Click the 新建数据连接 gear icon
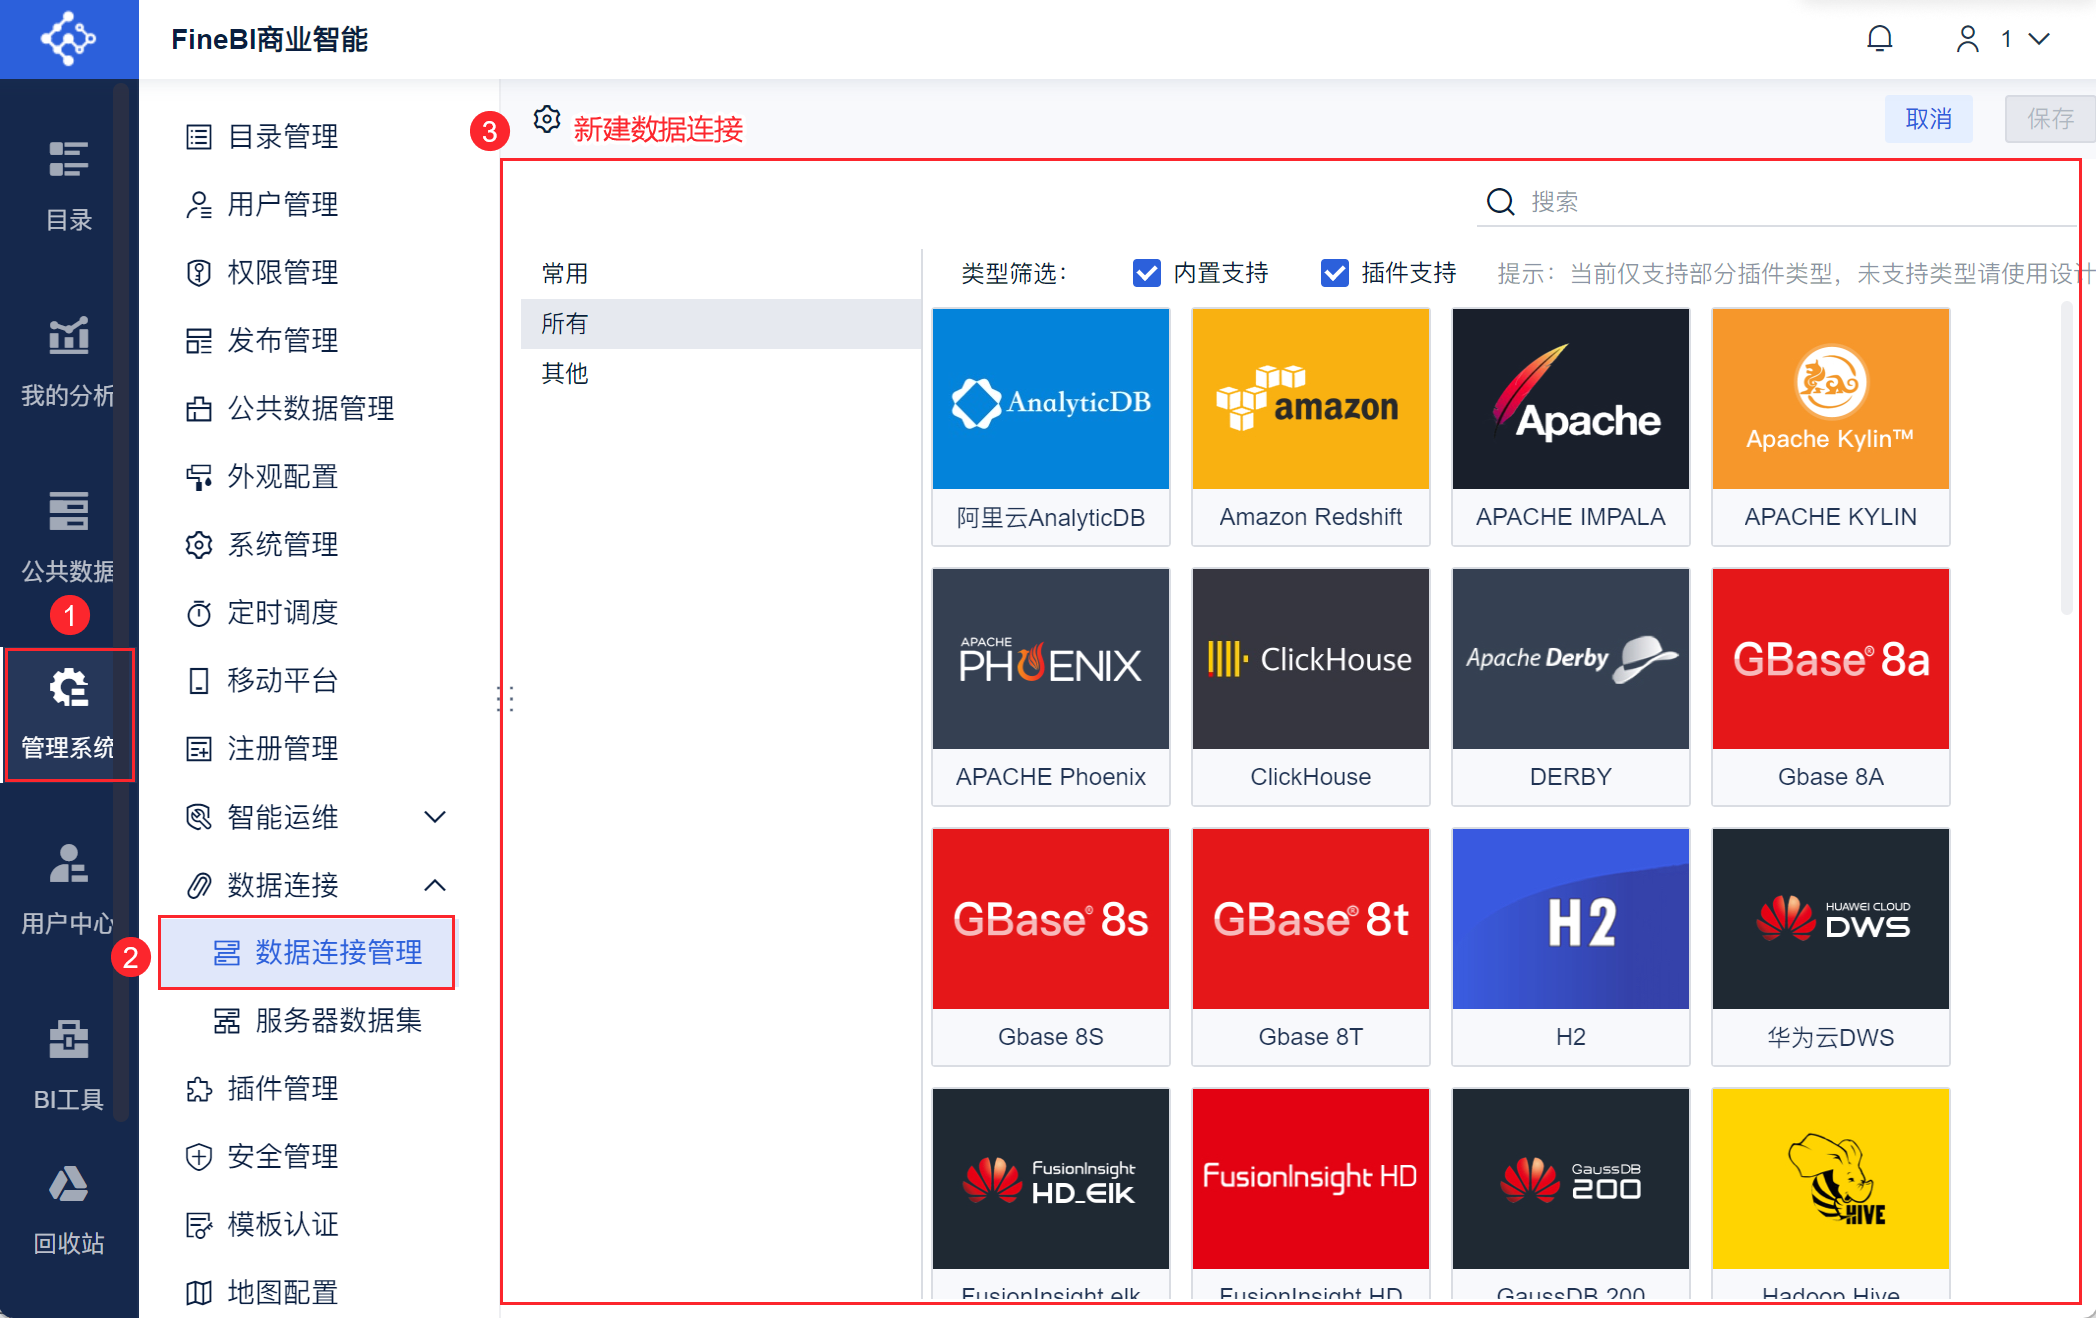This screenshot has width=2096, height=1318. pos(547,119)
